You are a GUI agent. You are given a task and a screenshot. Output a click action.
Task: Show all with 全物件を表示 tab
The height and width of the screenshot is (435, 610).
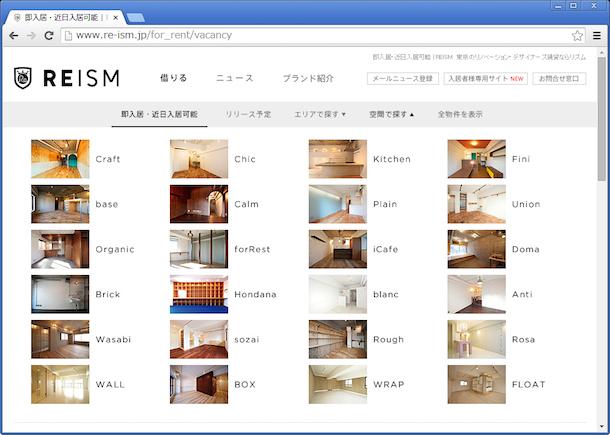(460, 114)
